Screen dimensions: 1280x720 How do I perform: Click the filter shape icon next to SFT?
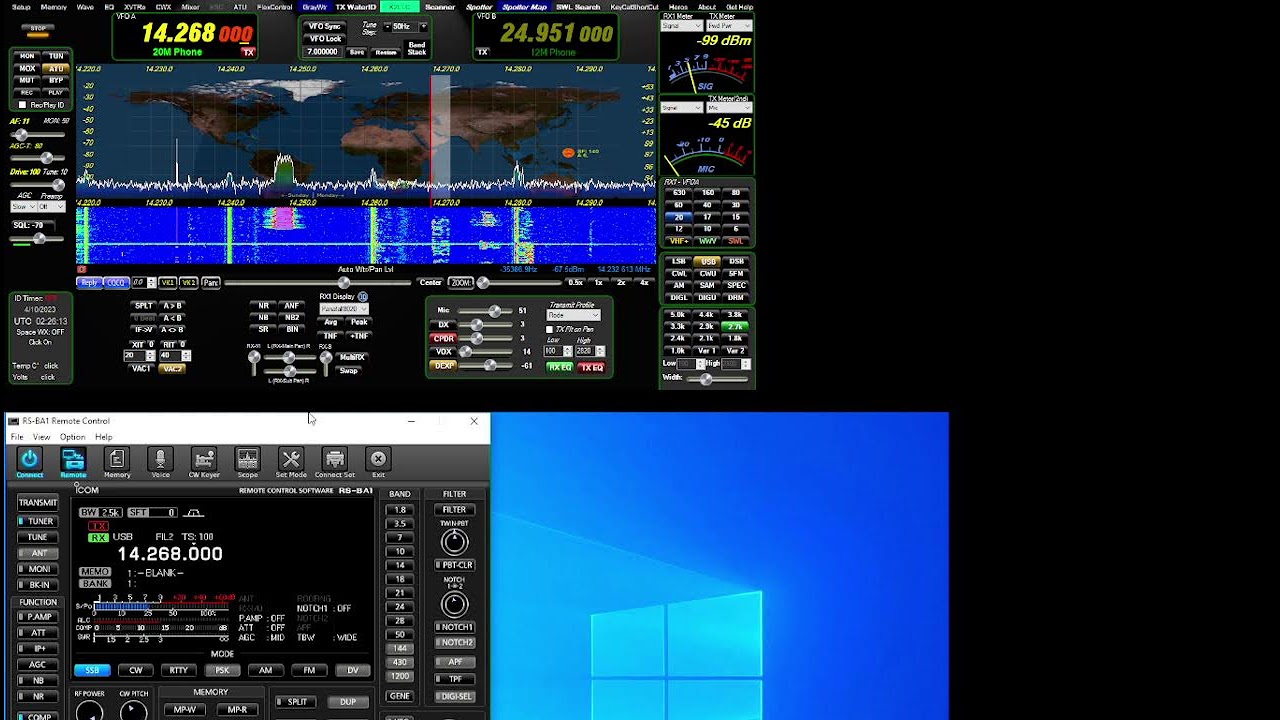[194, 513]
